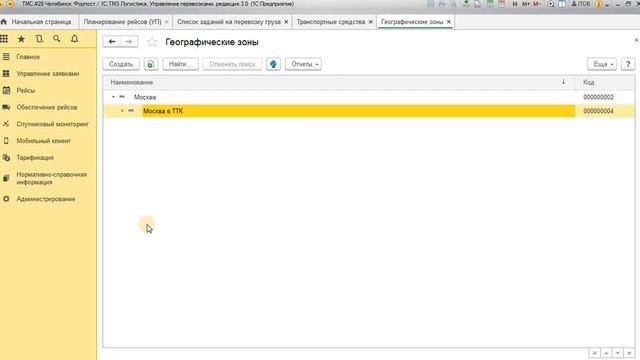Click code cell 000000002
The image size is (640, 360).
point(598,97)
